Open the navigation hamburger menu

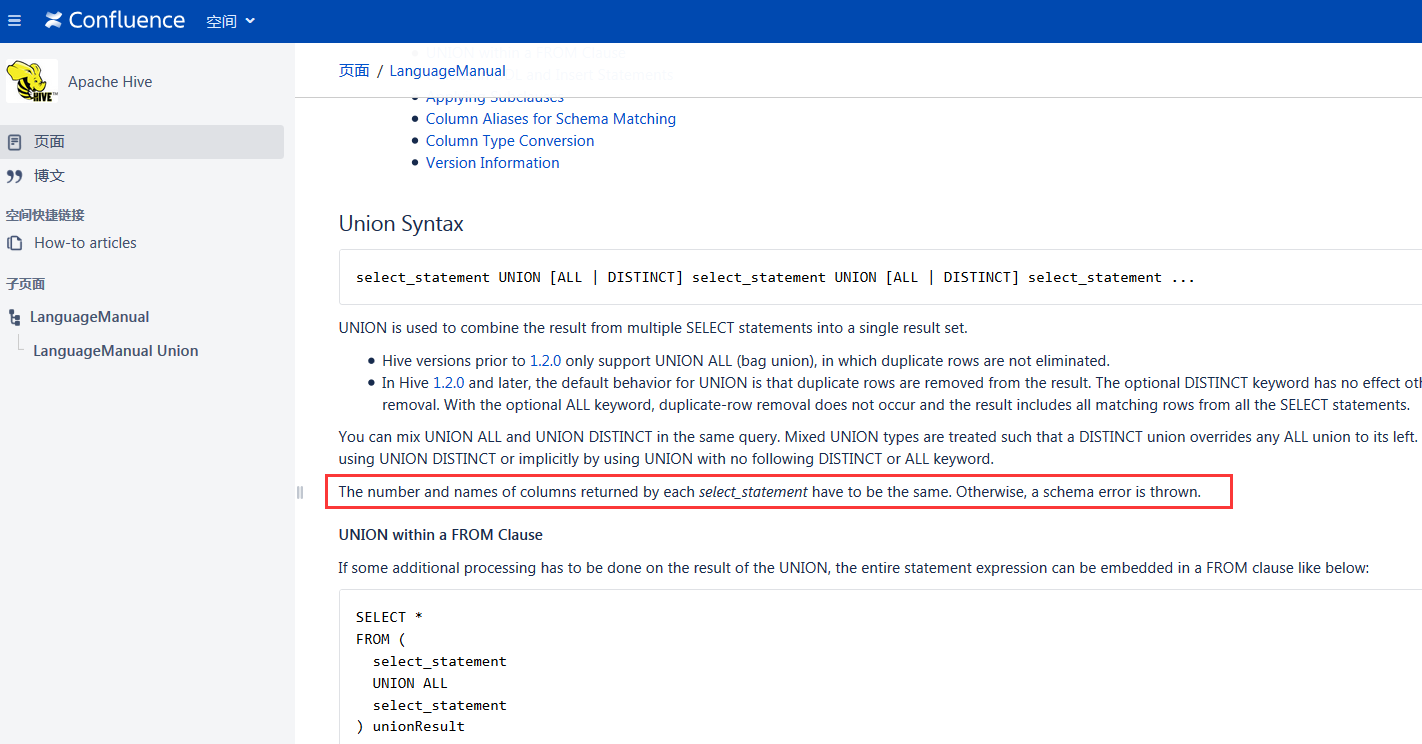(15, 20)
